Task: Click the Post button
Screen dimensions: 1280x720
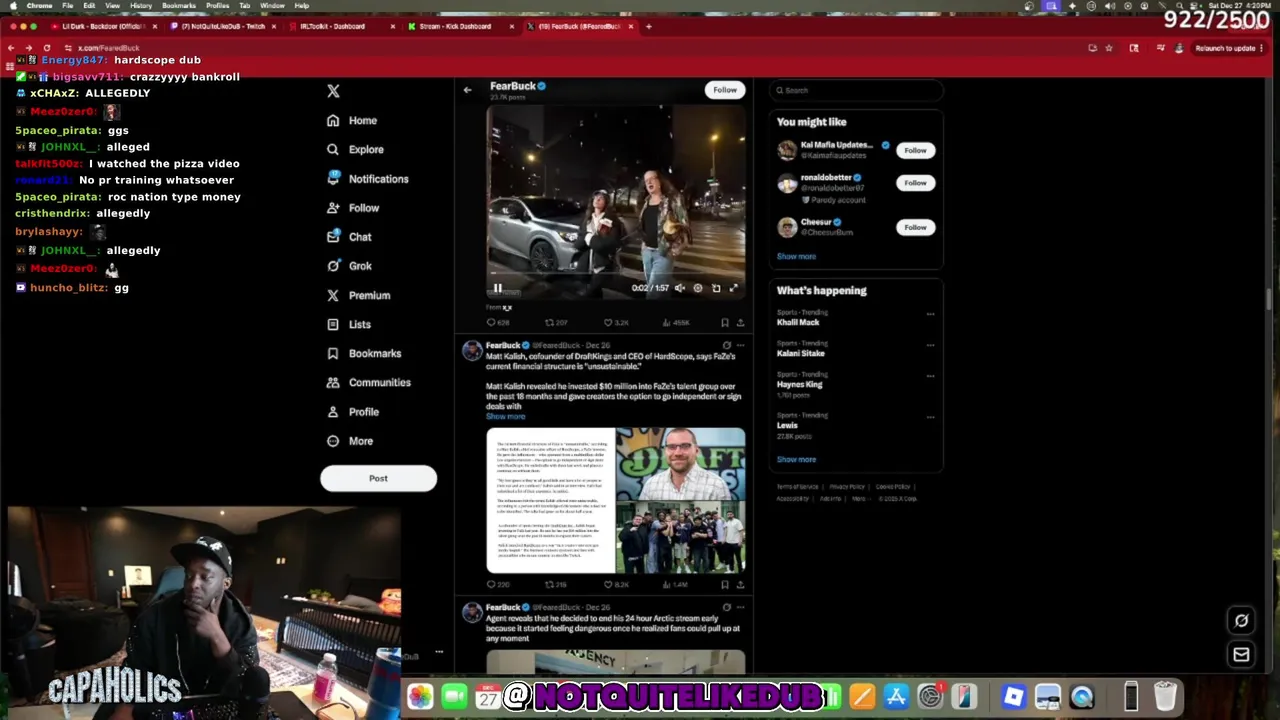Action: point(378,478)
